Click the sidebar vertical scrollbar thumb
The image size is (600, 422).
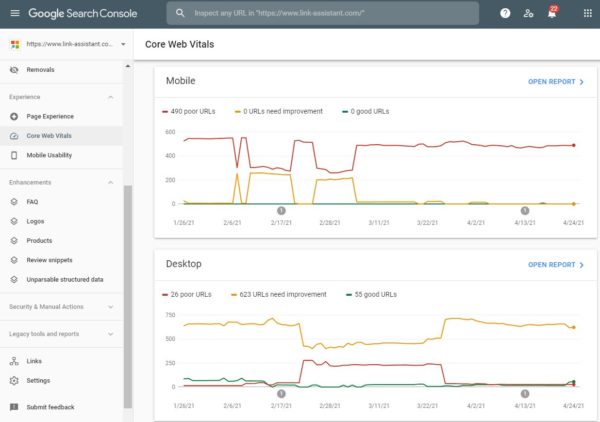pyautogui.click(x=128, y=297)
